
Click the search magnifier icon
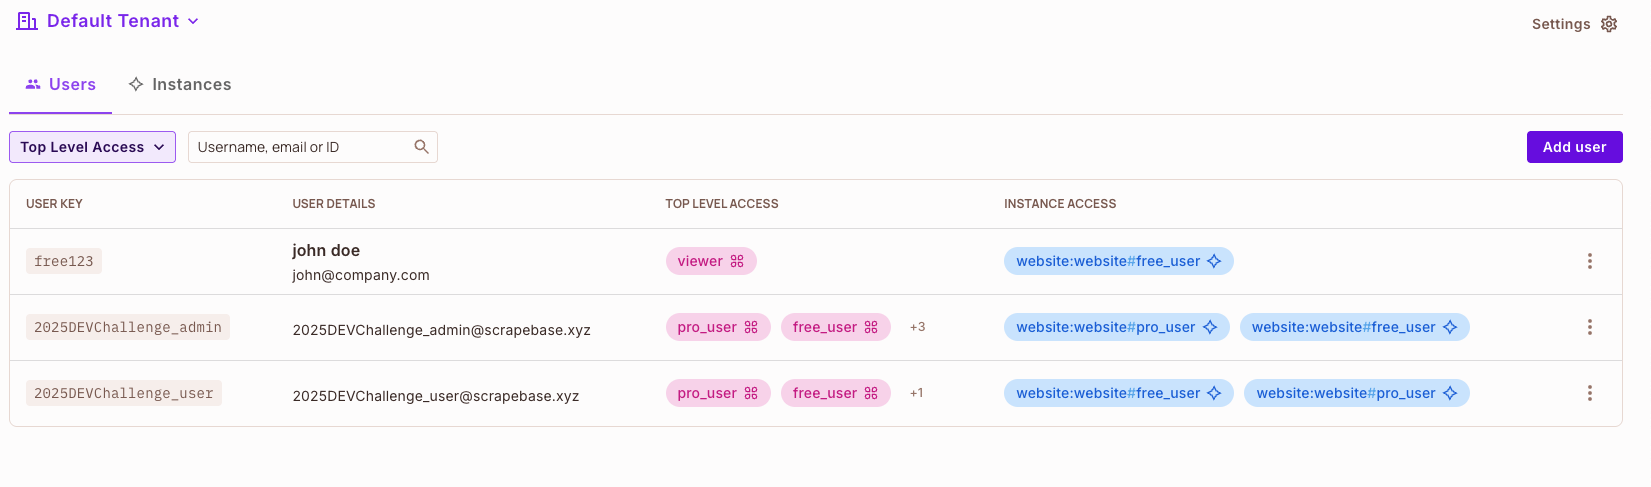tap(422, 147)
